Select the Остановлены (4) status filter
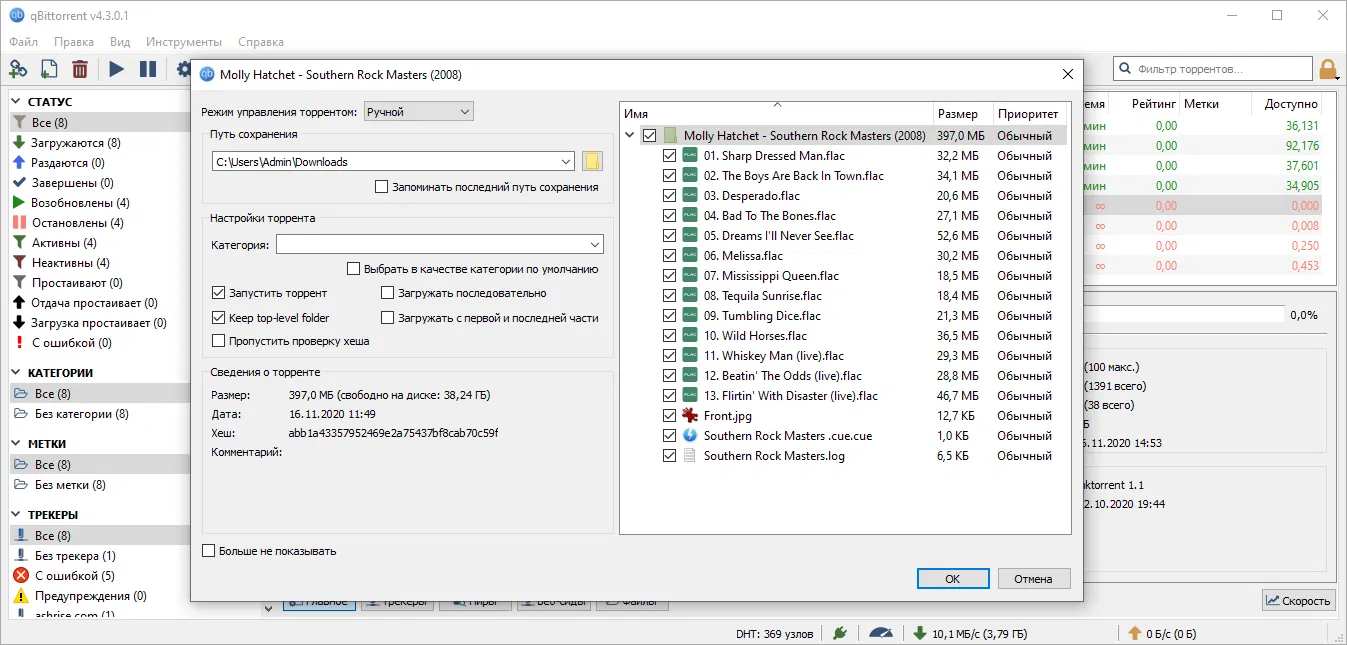The height and width of the screenshot is (645, 1347). click(77, 223)
